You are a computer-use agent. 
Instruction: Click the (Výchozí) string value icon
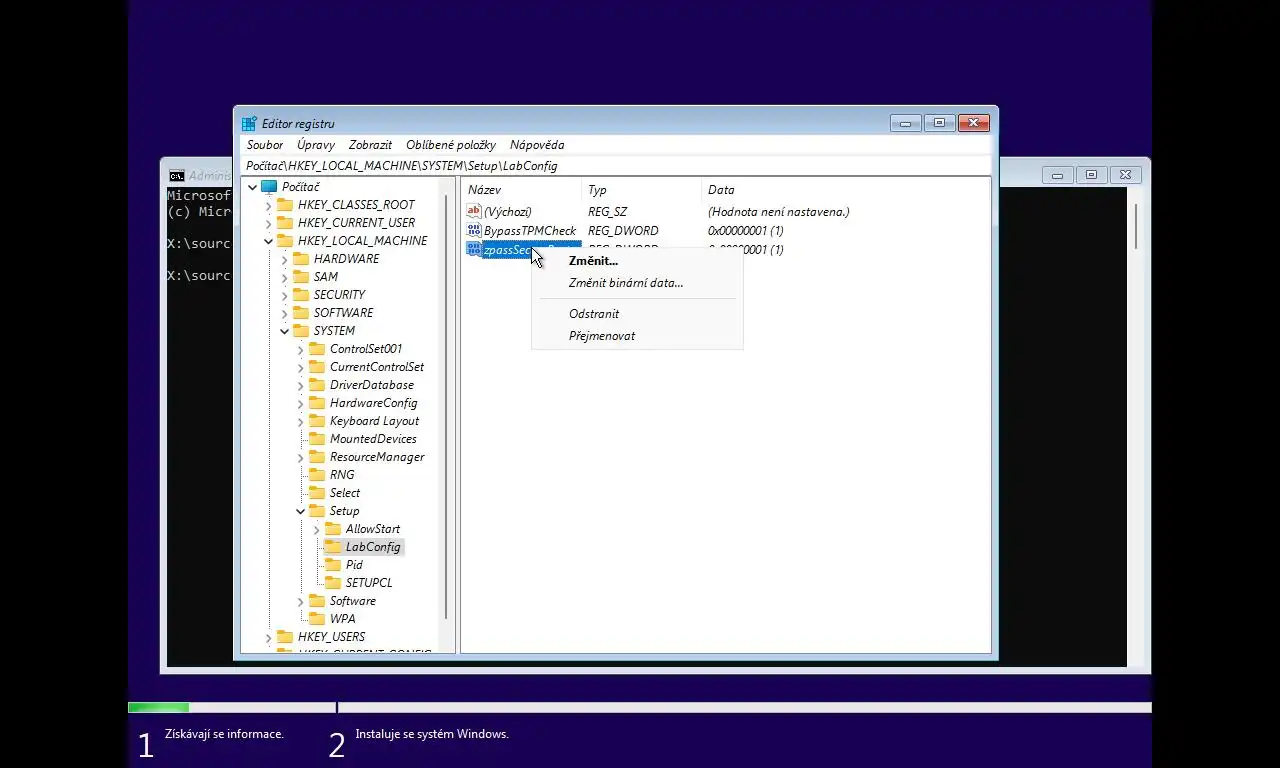tap(474, 211)
